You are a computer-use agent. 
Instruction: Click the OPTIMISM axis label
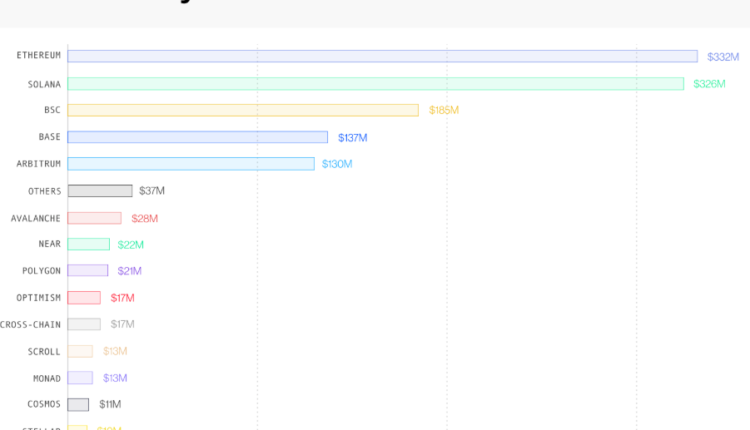(39, 298)
